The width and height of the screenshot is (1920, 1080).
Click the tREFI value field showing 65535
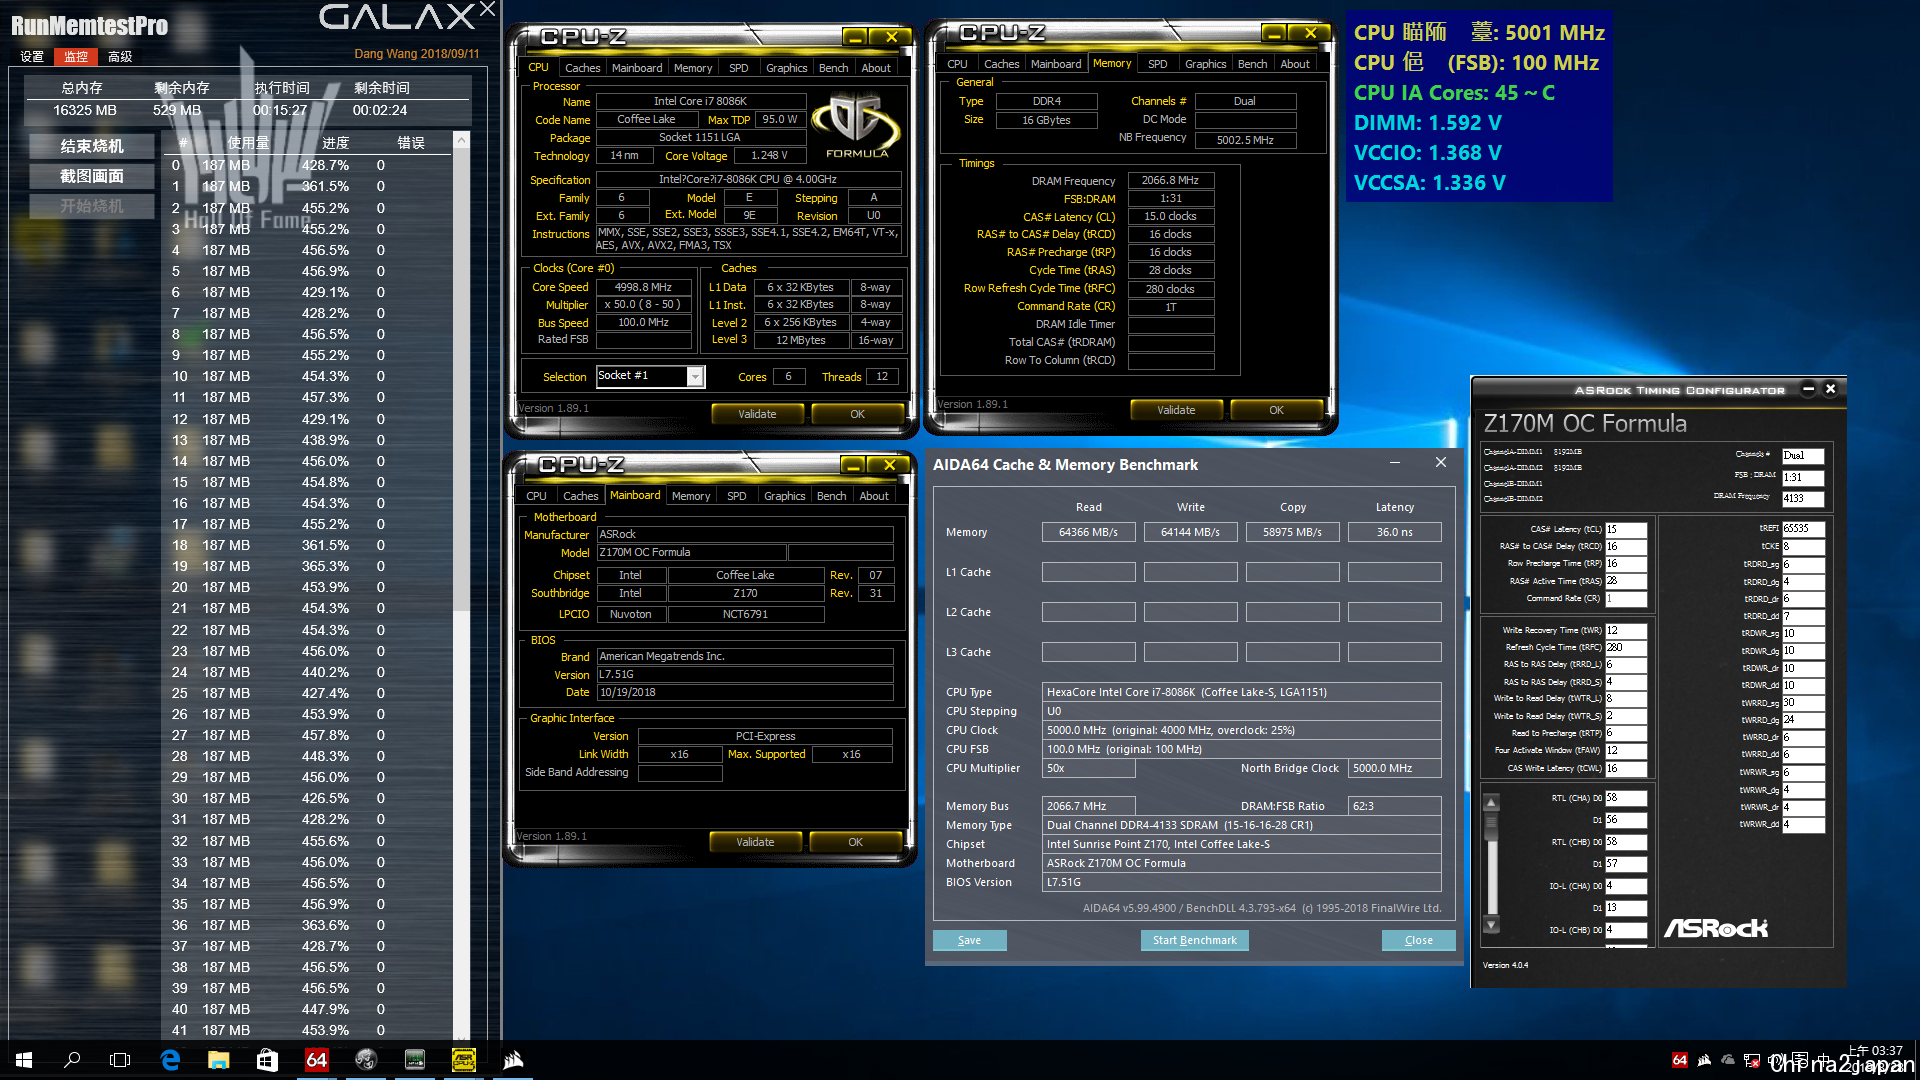1803,529
